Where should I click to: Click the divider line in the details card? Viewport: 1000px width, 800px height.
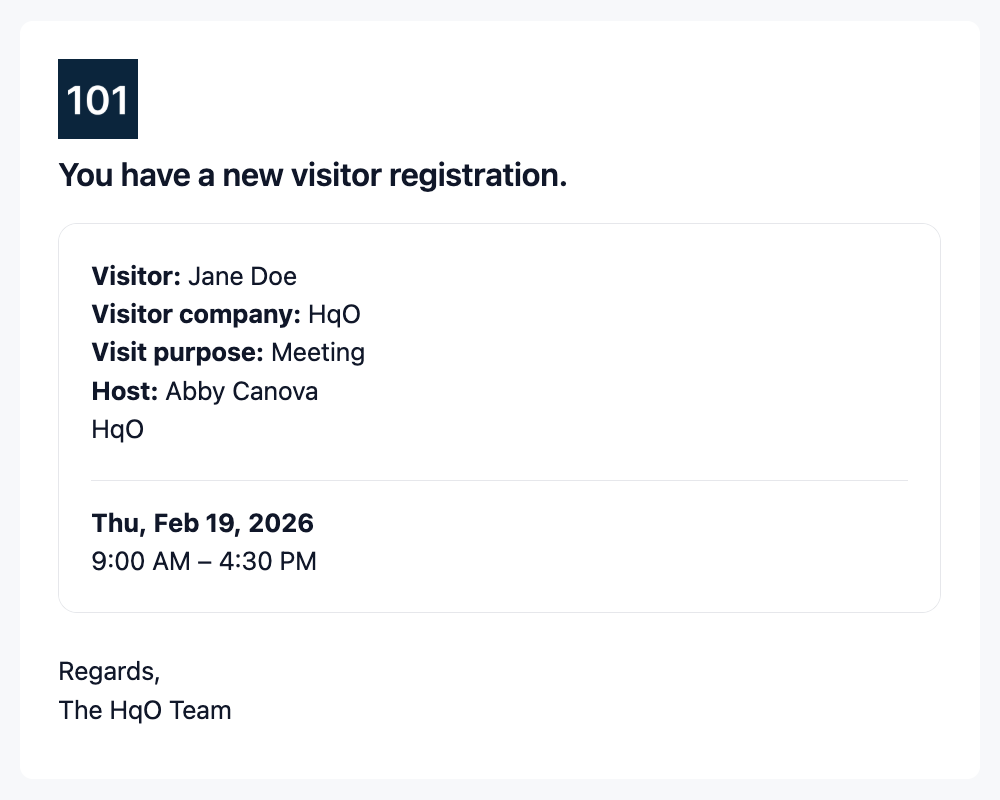(x=499, y=480)
